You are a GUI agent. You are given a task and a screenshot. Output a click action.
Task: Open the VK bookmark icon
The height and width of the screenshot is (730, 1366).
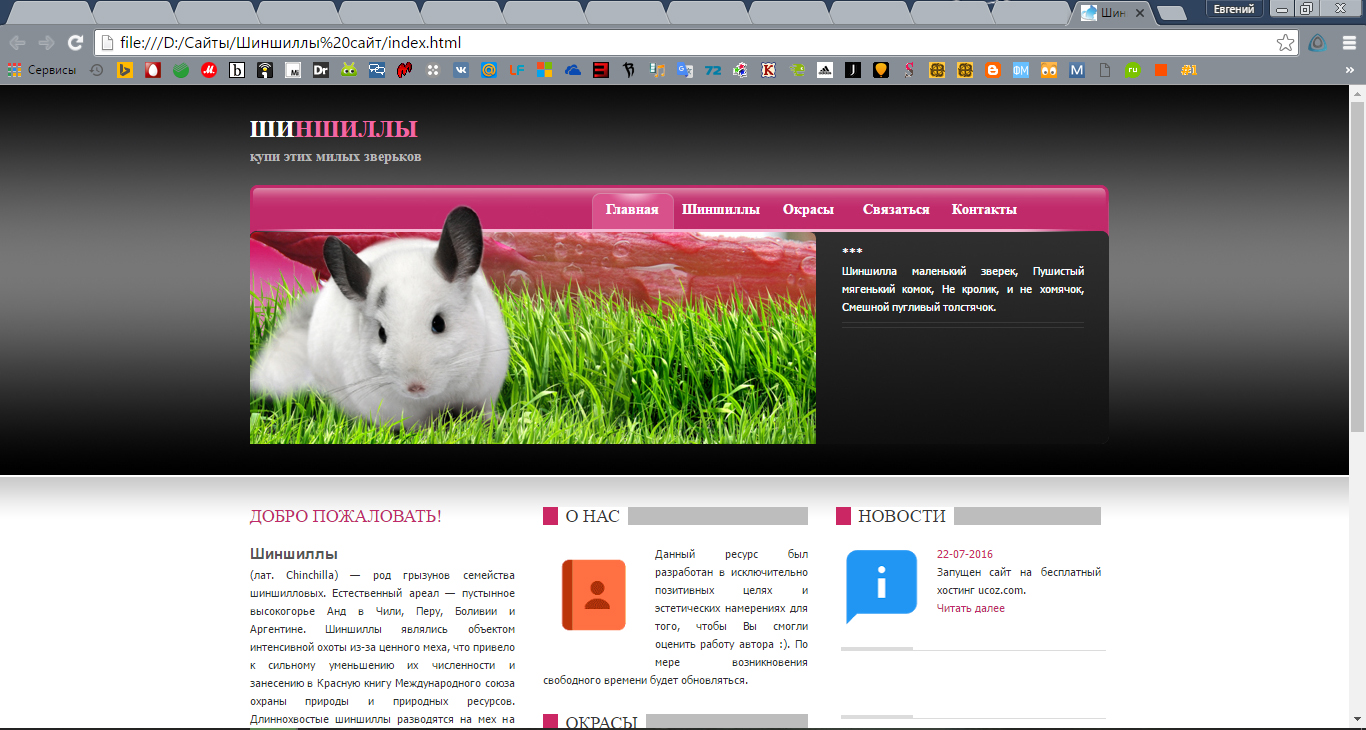461,70
